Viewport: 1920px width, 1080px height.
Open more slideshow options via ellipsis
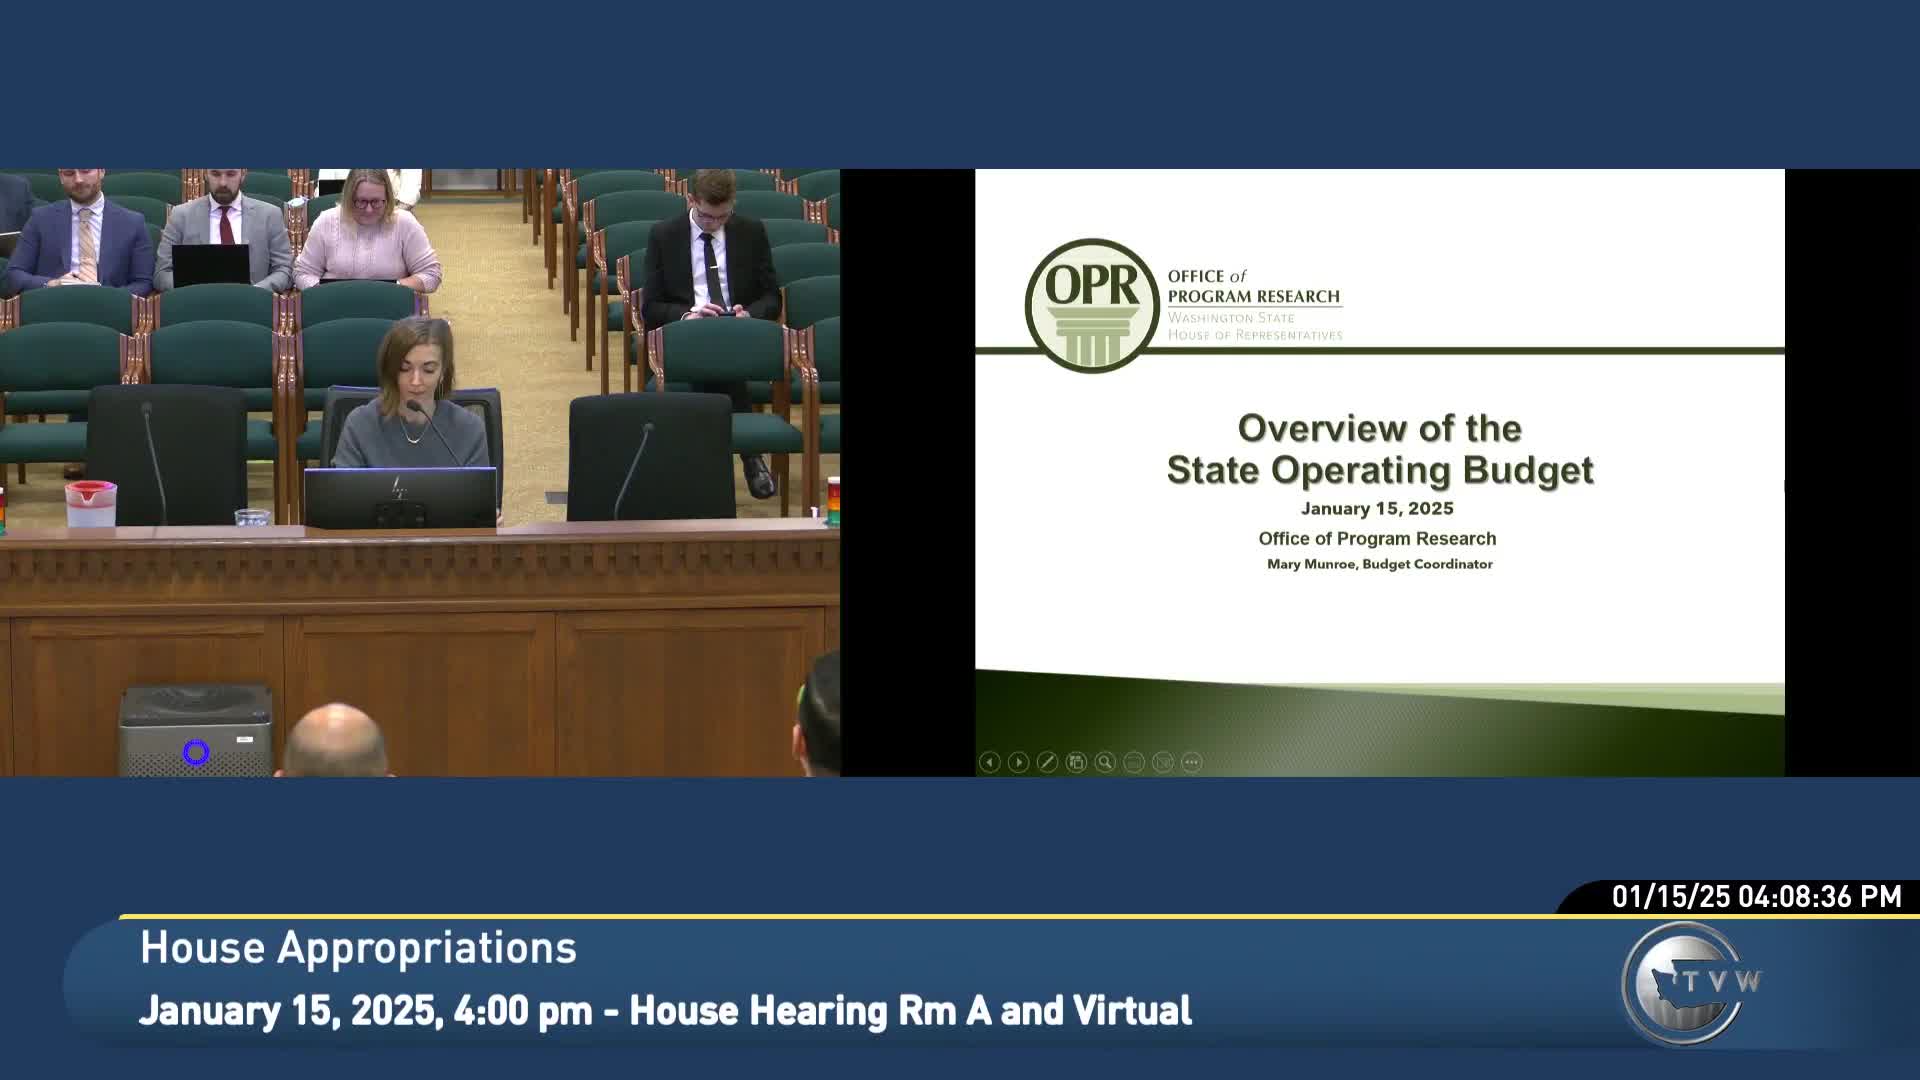[x=1188, y=763]
